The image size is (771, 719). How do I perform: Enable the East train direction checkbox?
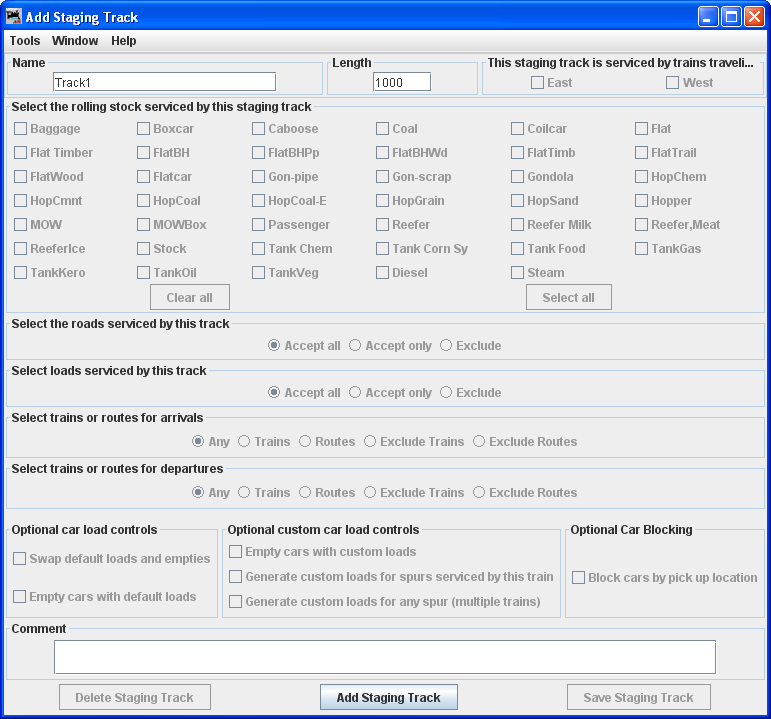click(x=538, y=83)
